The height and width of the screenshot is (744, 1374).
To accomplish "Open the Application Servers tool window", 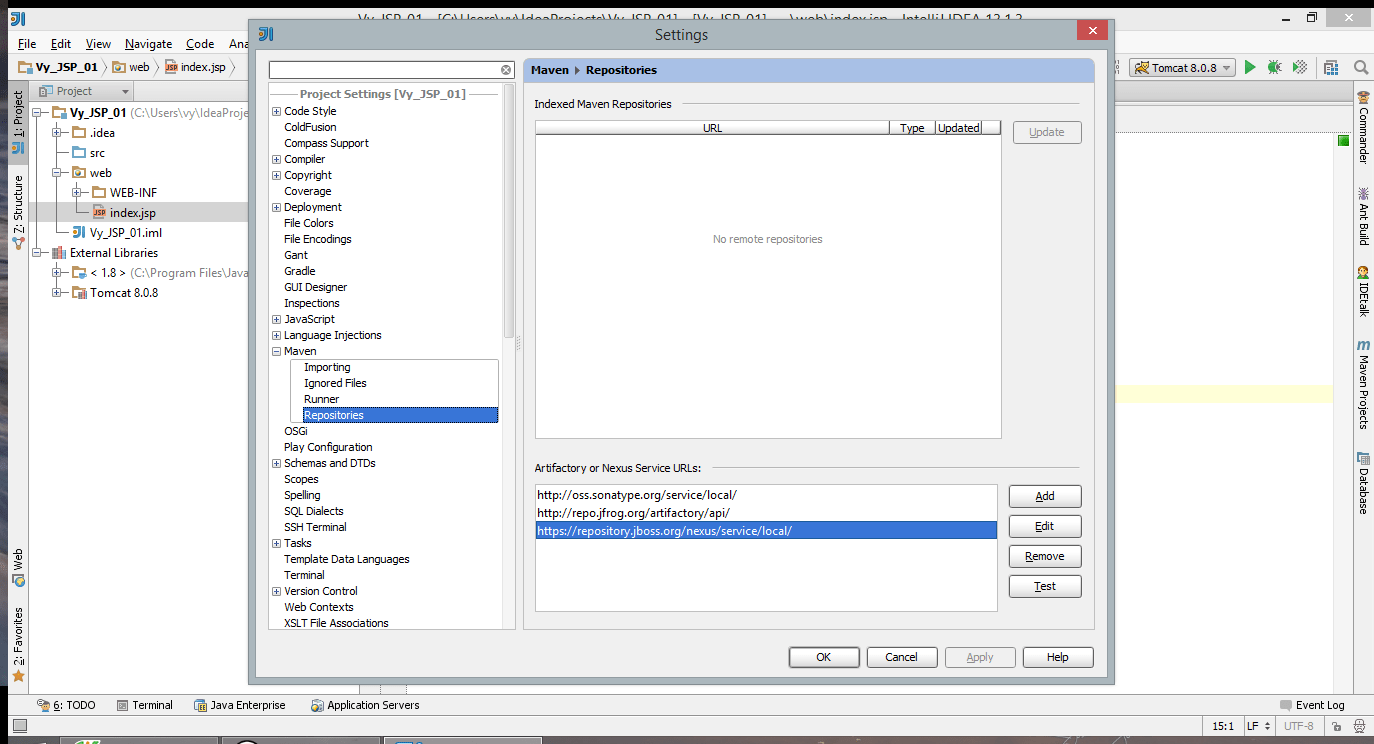I will (x=365, y=705).
